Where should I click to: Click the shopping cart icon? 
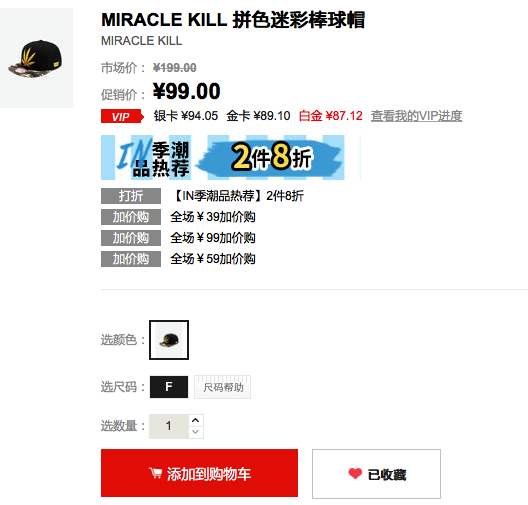tap(156, 473)
